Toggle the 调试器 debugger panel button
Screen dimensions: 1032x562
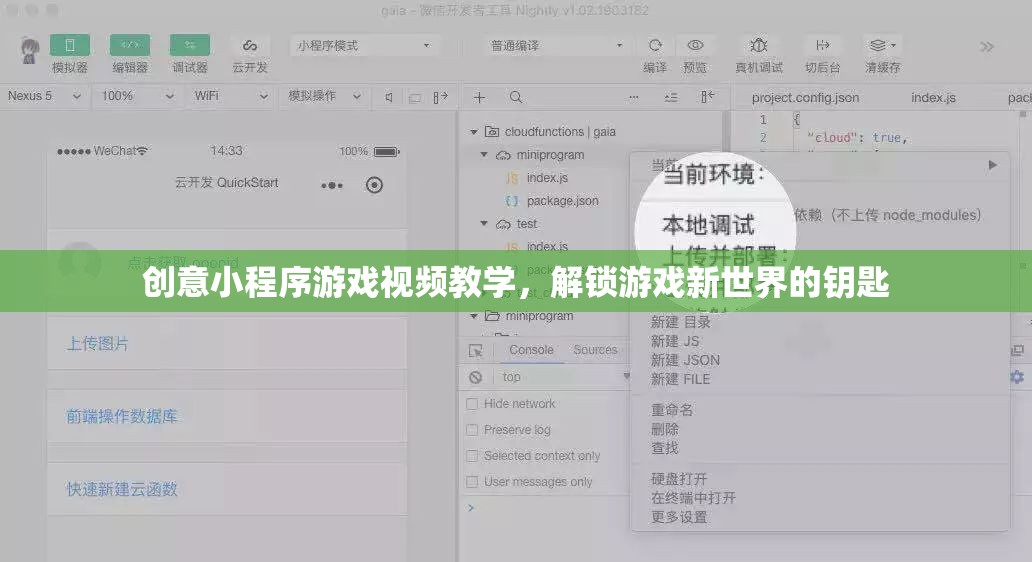[x=190, y=45]
